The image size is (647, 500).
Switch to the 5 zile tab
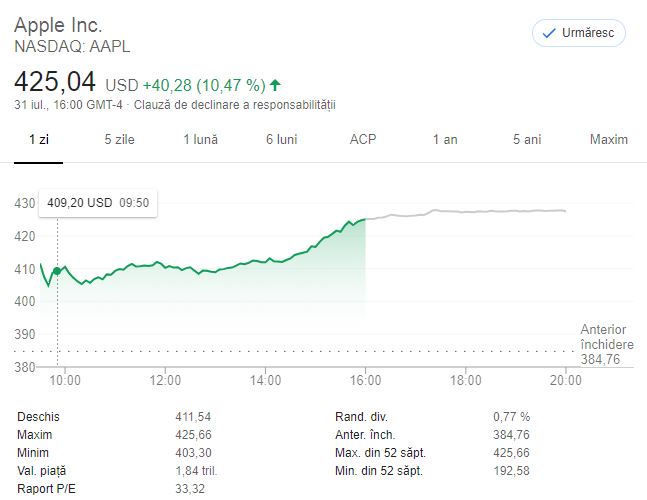coord(119,139)
